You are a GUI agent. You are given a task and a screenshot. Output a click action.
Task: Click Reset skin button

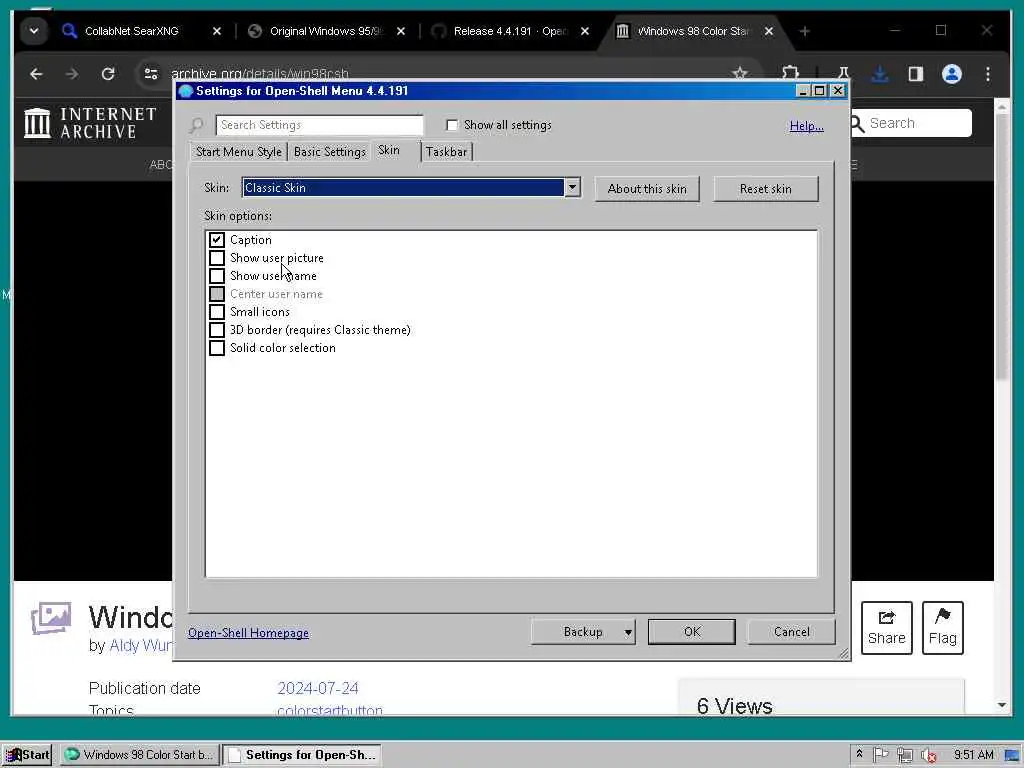click(765, 189)
